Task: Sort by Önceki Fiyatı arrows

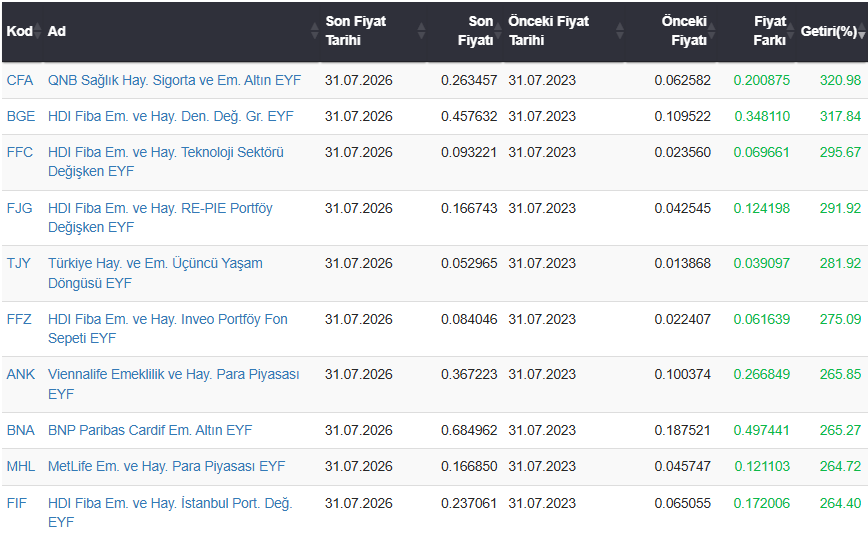Action: pos(712,31)
